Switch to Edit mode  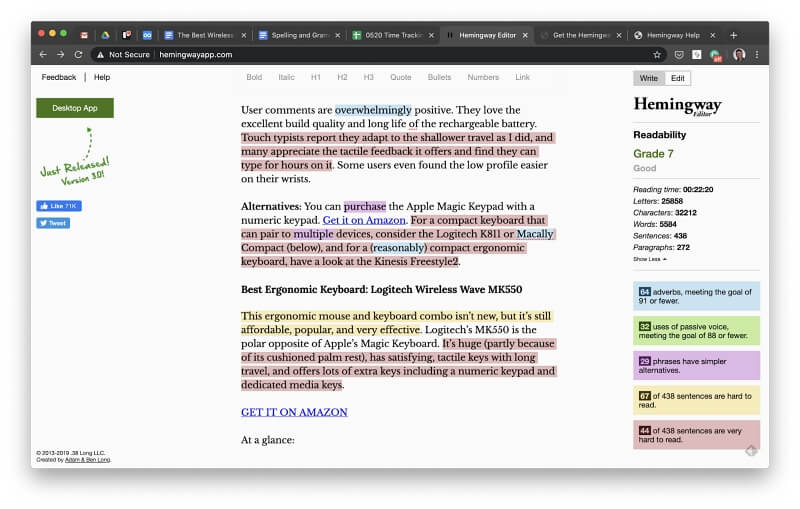pyautogui.click(x=678, y=78)
